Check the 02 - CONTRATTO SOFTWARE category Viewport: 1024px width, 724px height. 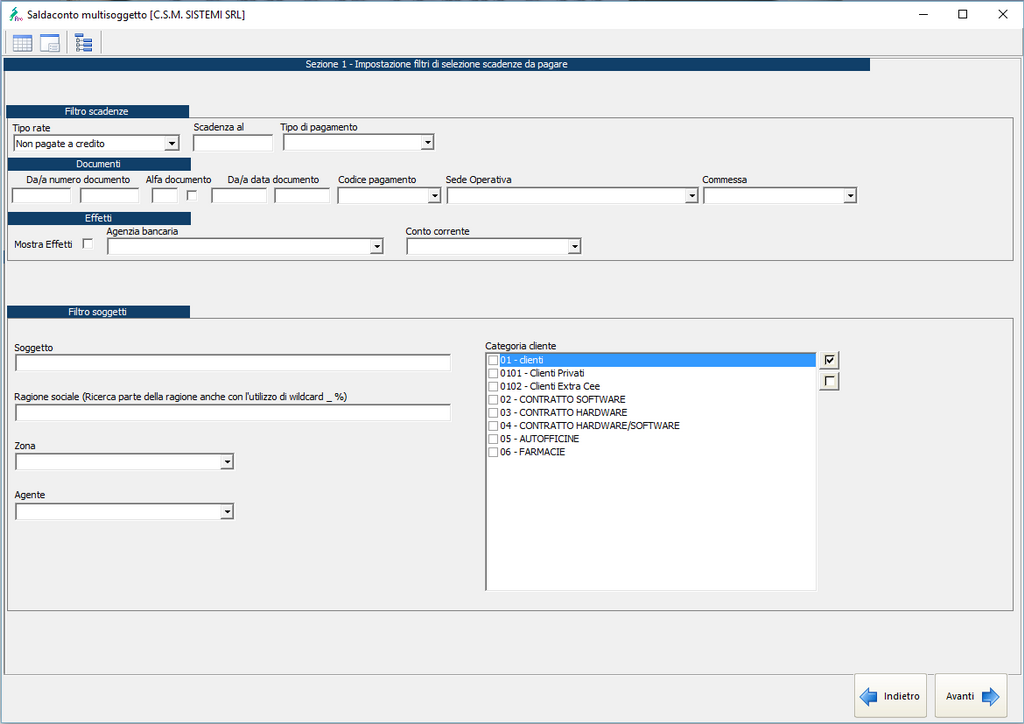(x=493, y=400)
